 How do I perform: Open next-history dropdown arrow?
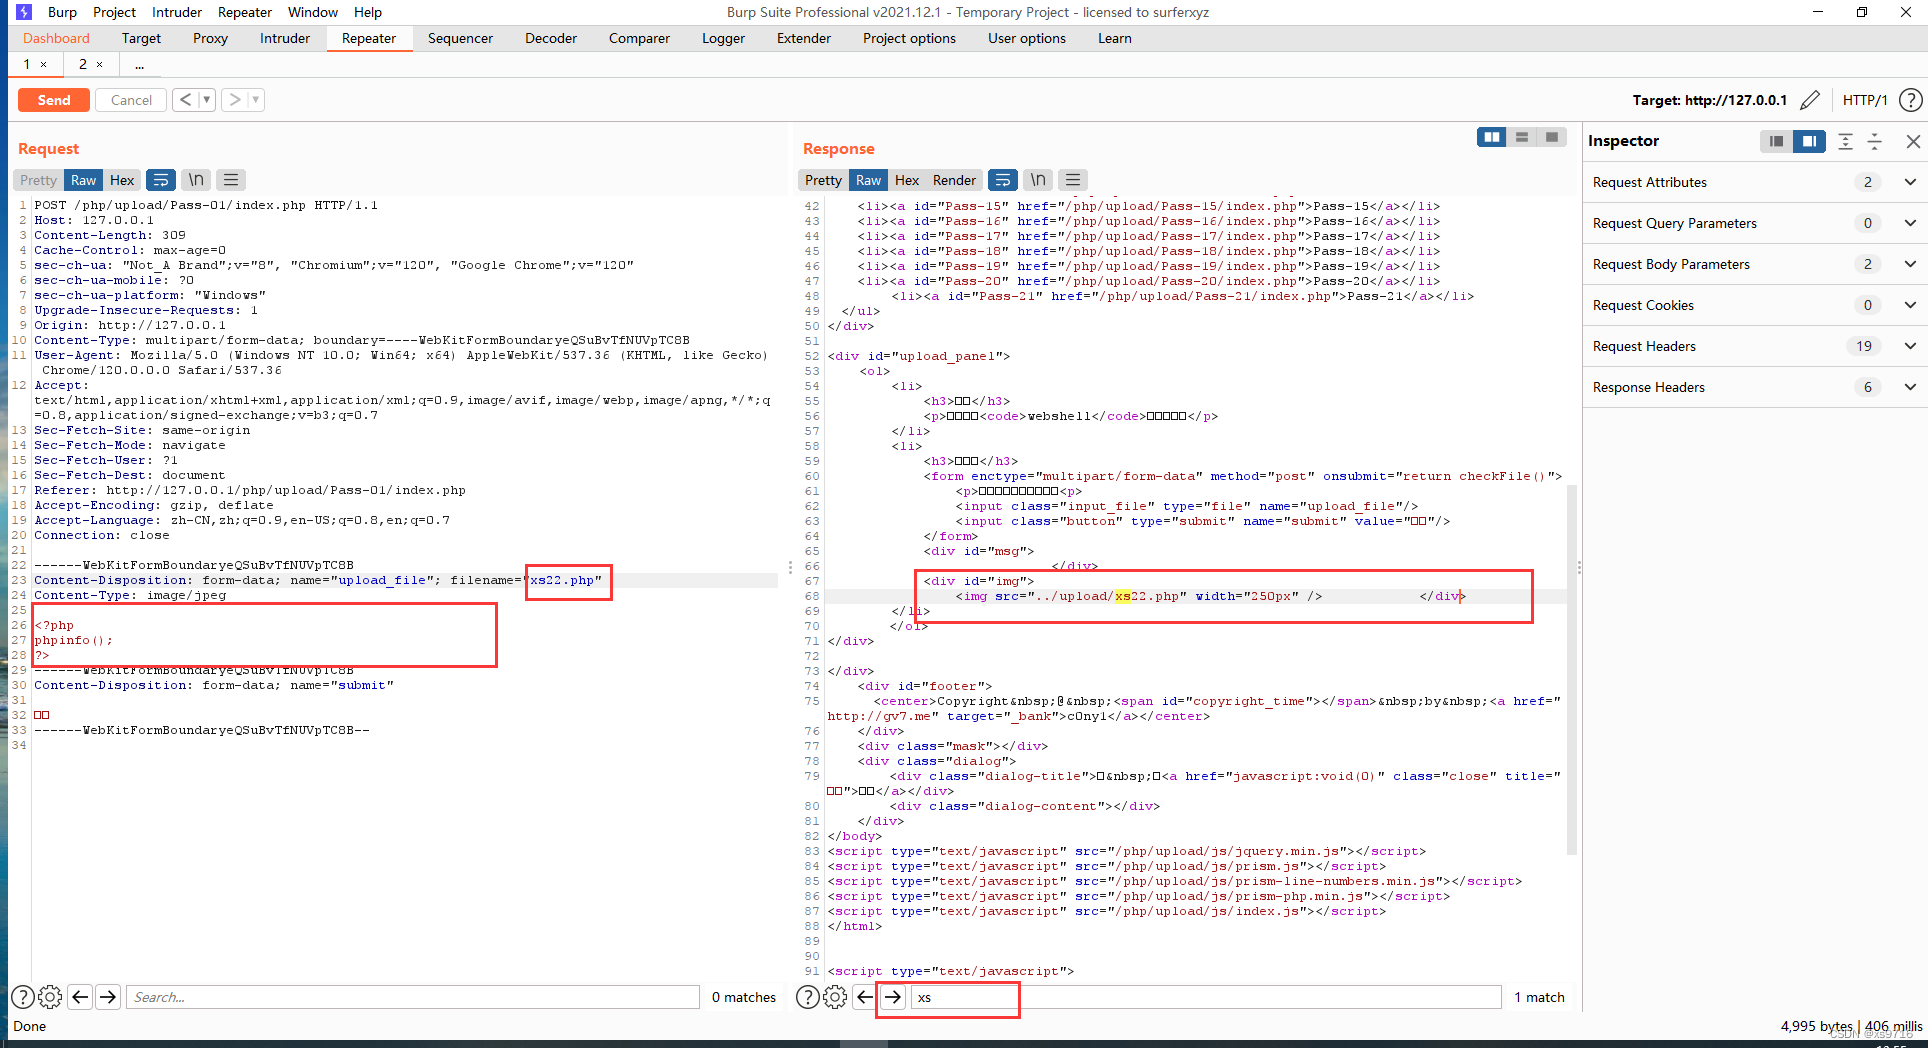[256, 100]
